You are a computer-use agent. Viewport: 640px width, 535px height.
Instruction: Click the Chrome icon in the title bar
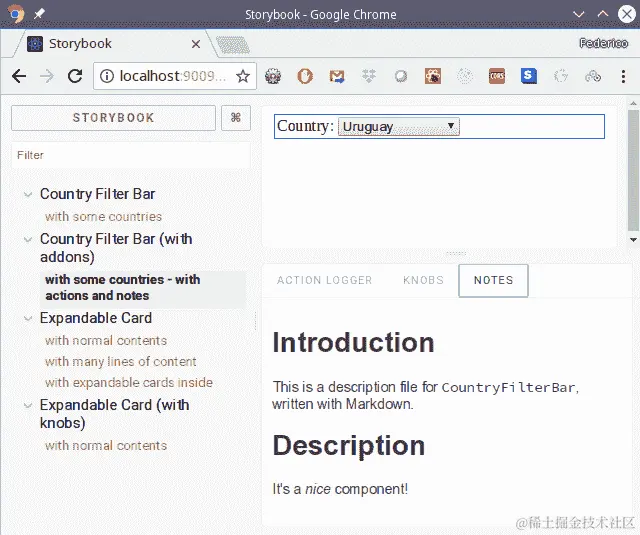pyautogui.click(x=16, y=13)
